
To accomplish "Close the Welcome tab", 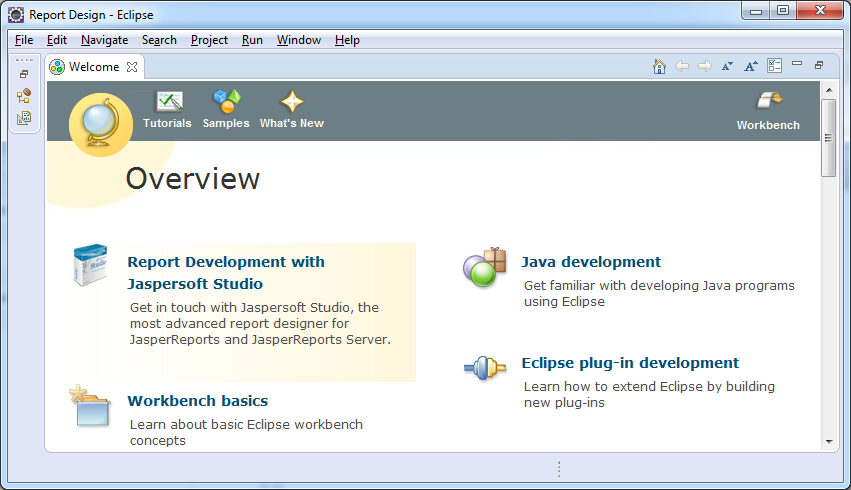I will tap(132, 67).
